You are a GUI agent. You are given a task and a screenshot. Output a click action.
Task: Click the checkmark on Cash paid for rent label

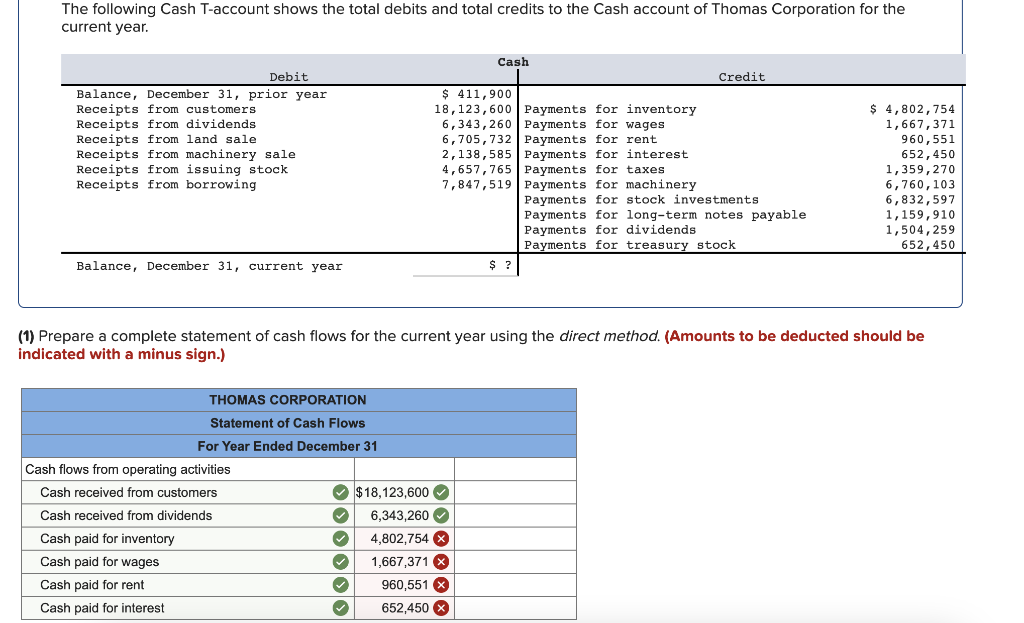coord(339,585)
